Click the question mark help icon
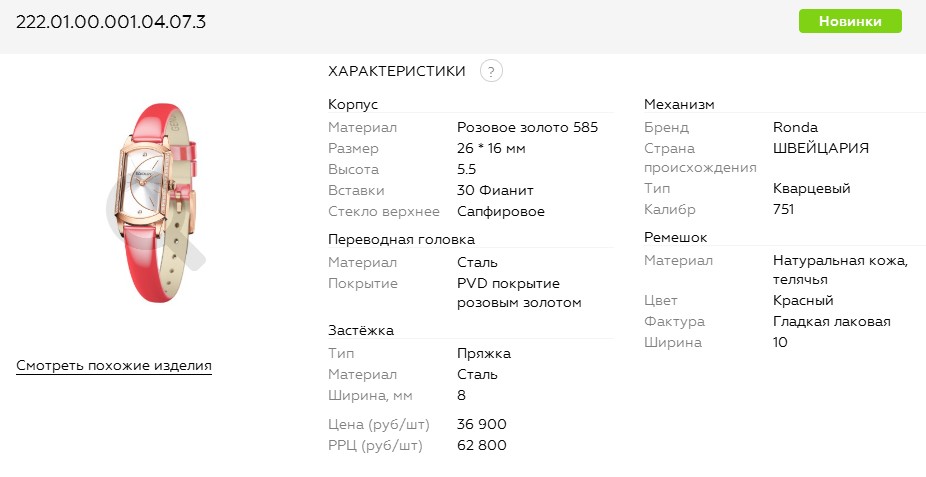The height and width of the screenshot is (477, 926). pos(490,71)
